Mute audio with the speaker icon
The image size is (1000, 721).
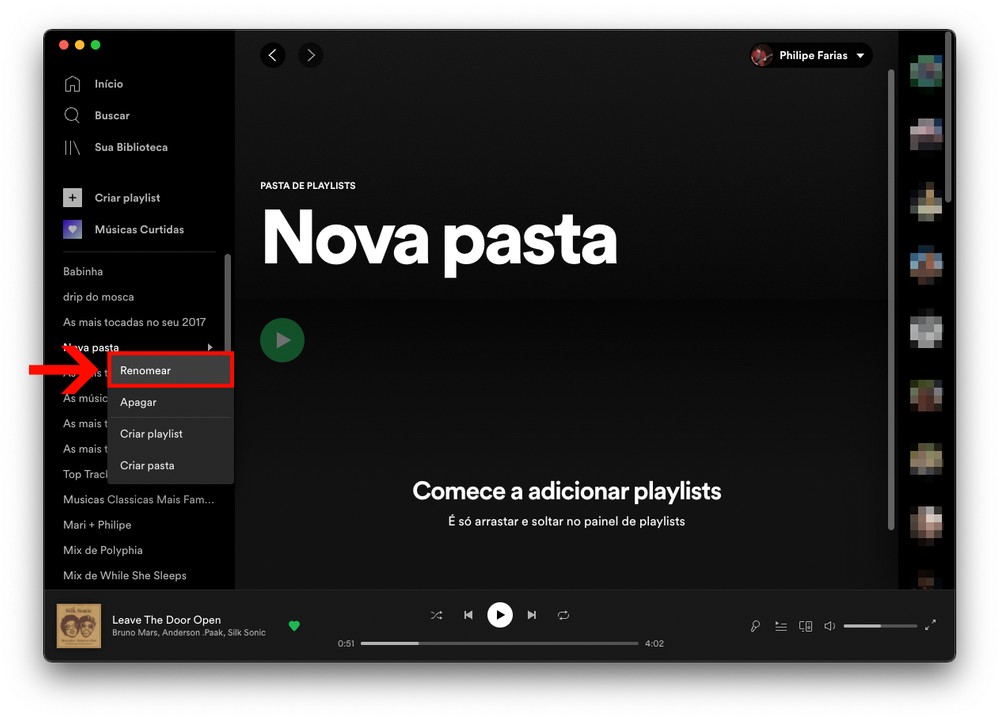click(830, 626)
